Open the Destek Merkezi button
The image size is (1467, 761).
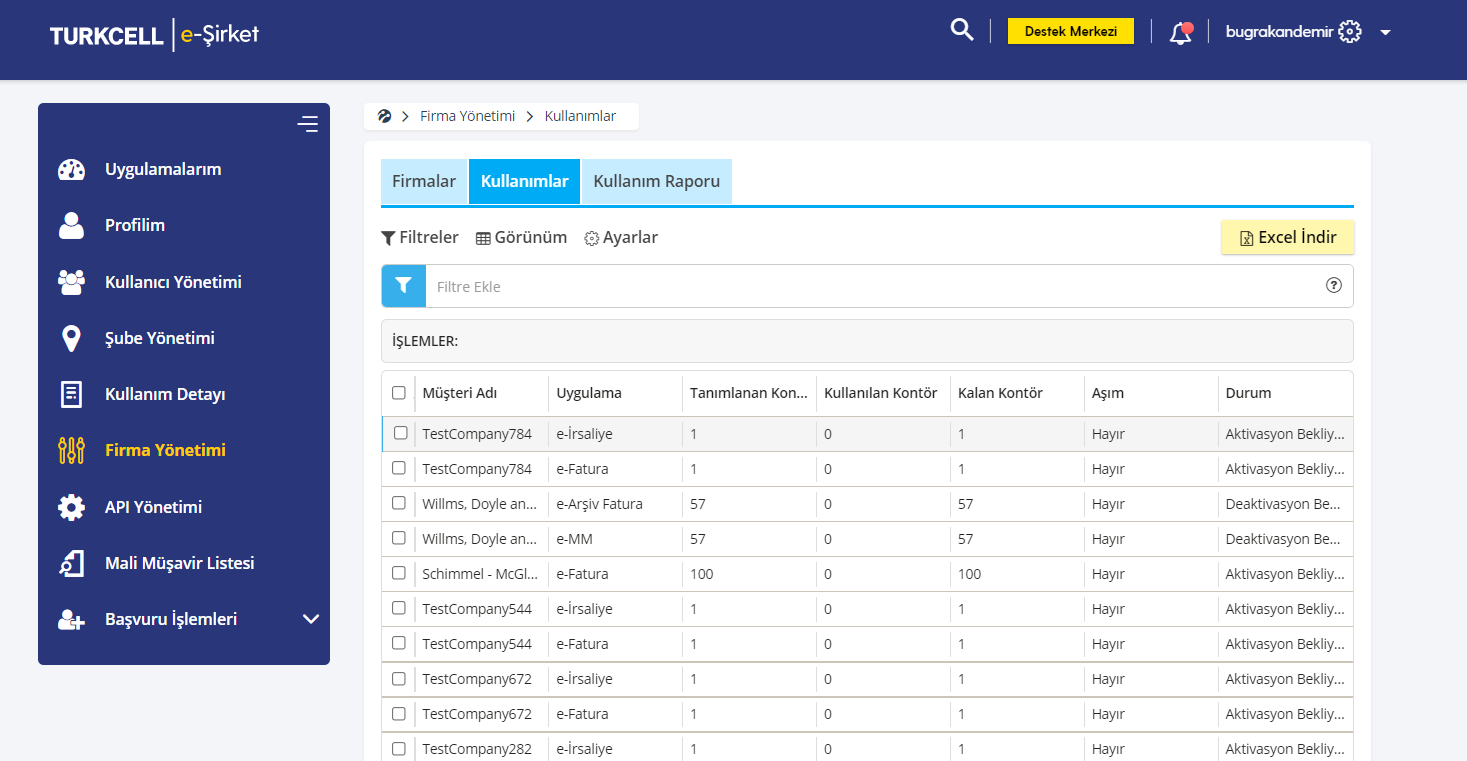(x=1071, y=31)
